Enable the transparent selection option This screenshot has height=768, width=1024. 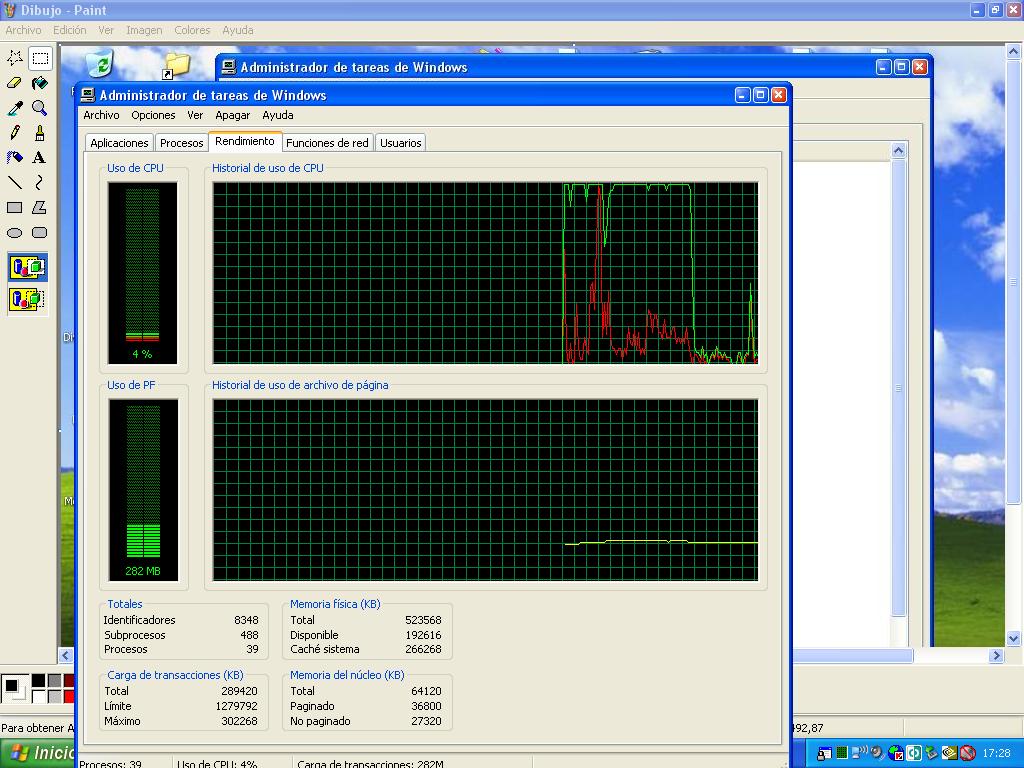click(x=27, y=299)
